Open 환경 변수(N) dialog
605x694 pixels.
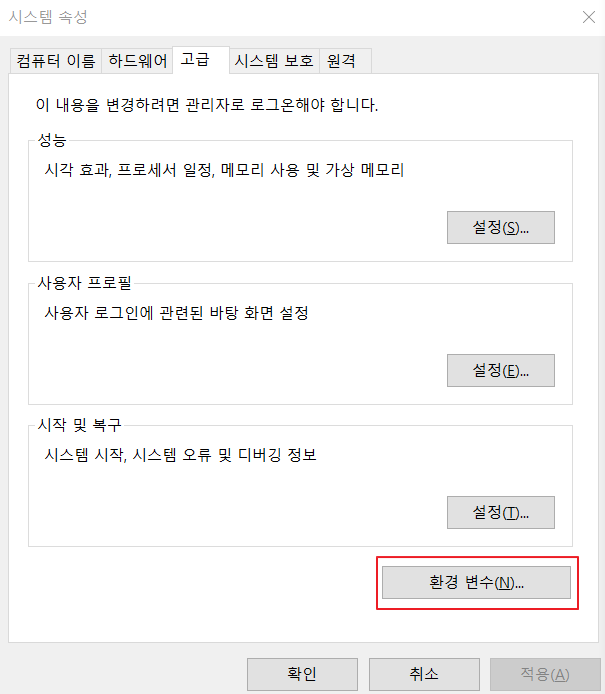pos(476,582)
